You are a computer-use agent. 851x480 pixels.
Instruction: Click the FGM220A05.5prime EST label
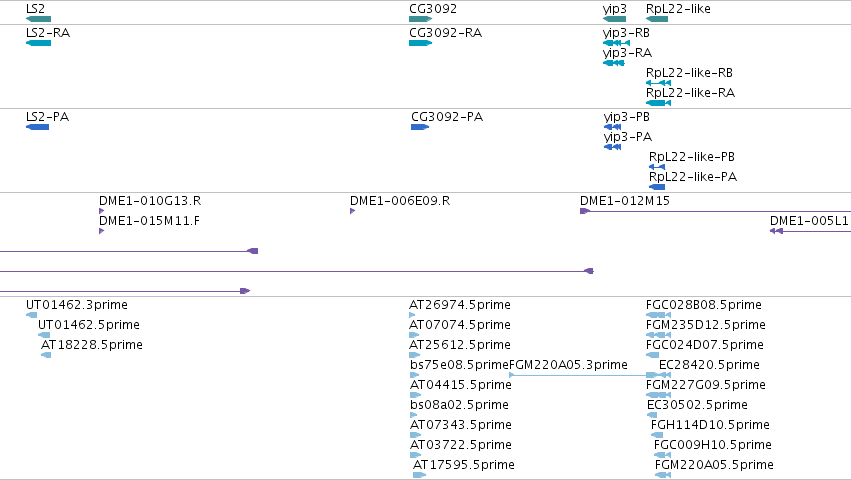point(714,465)
